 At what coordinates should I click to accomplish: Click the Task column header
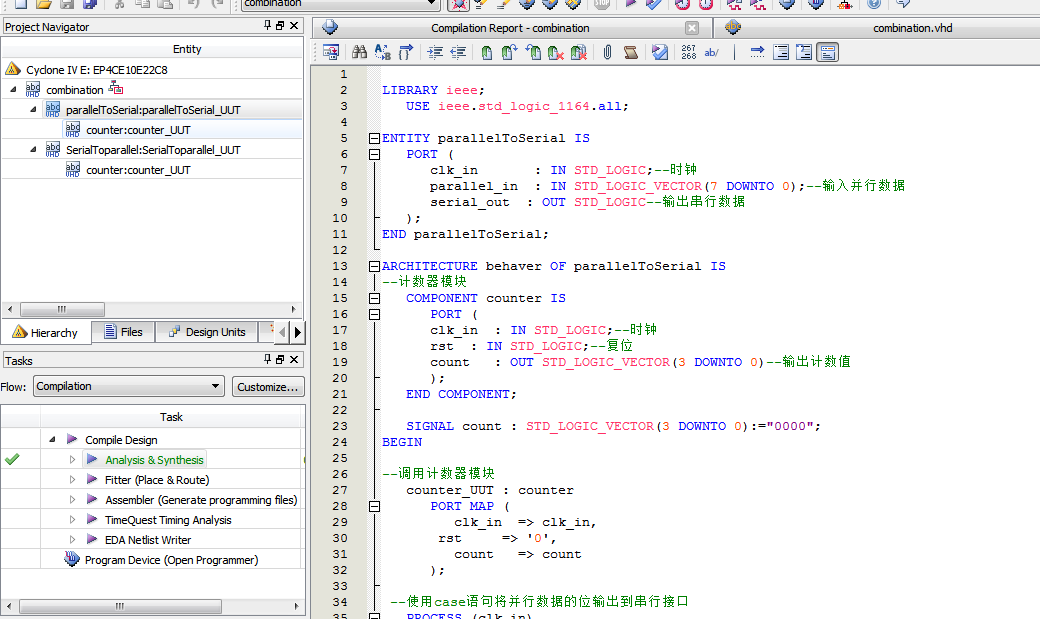[x=171, y=417]
